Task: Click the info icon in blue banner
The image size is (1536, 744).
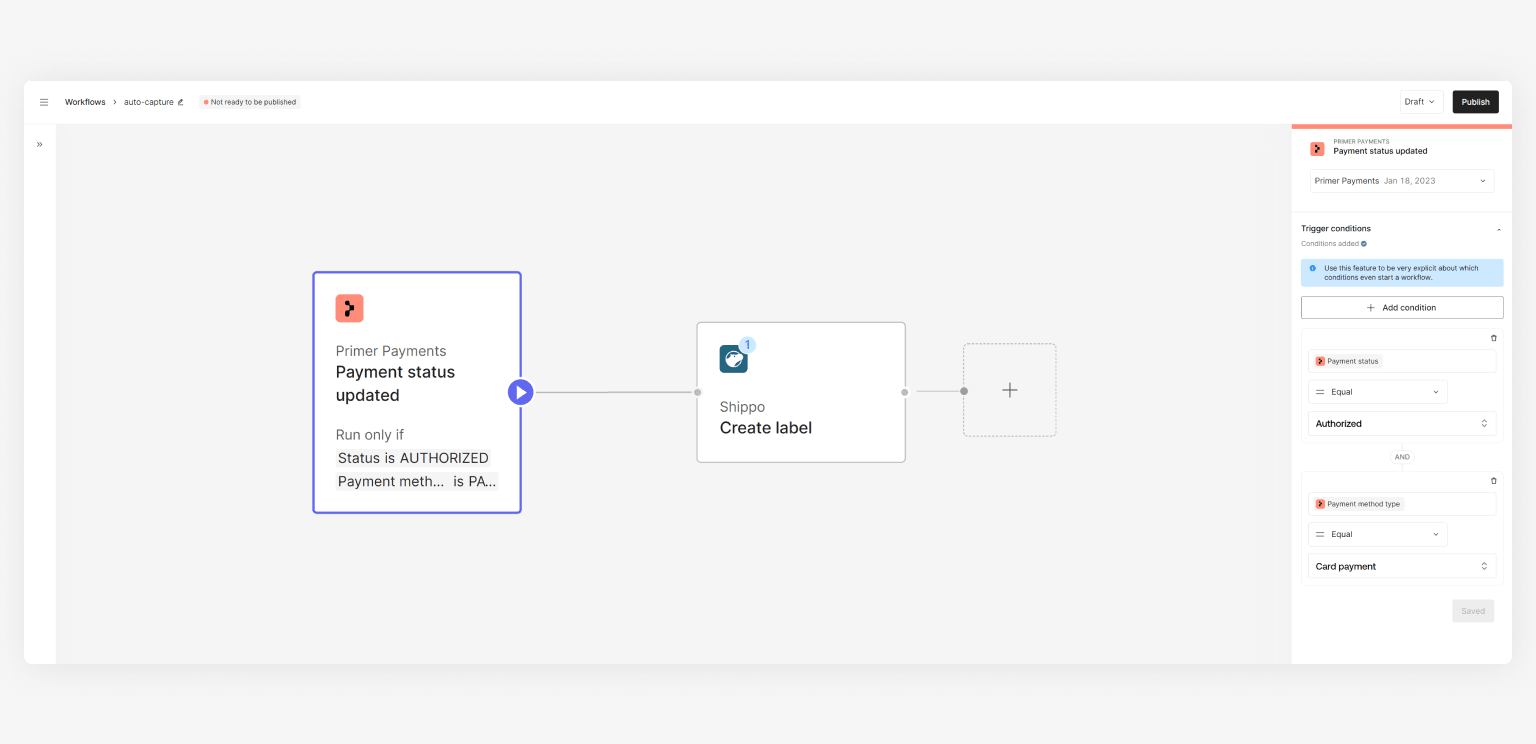Action: [x=1313, y=268]
